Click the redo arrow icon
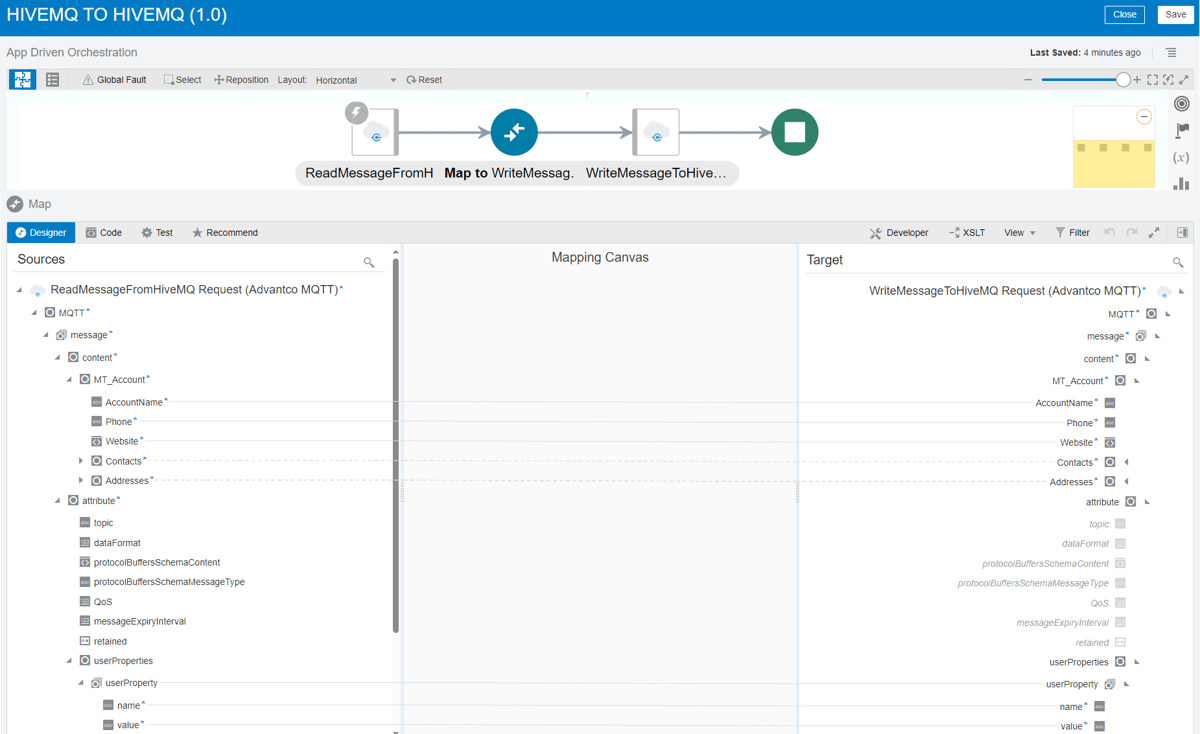Viewport: 1200px width, 734px height. pyautogui.click(x=1132, y=233)
